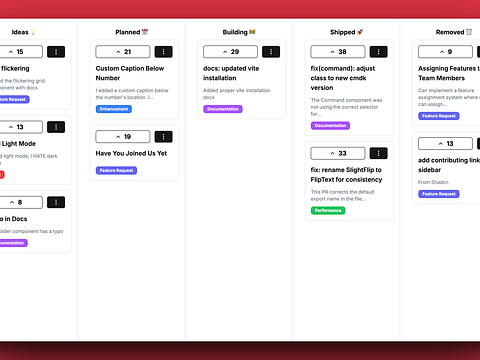Open fix: rename SlightFlip to FlipText card title
The width and height of the screenshot is (480, 360).
coord(346,175)
